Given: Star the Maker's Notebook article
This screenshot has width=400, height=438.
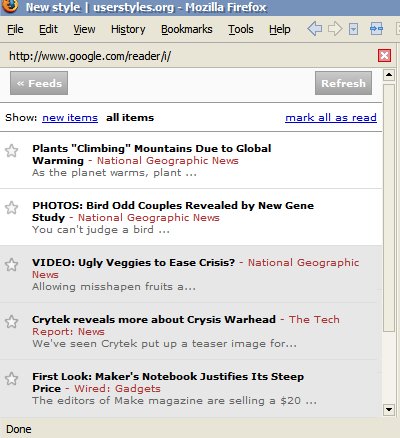Looking at the screenshot, I should coord(12,379).
